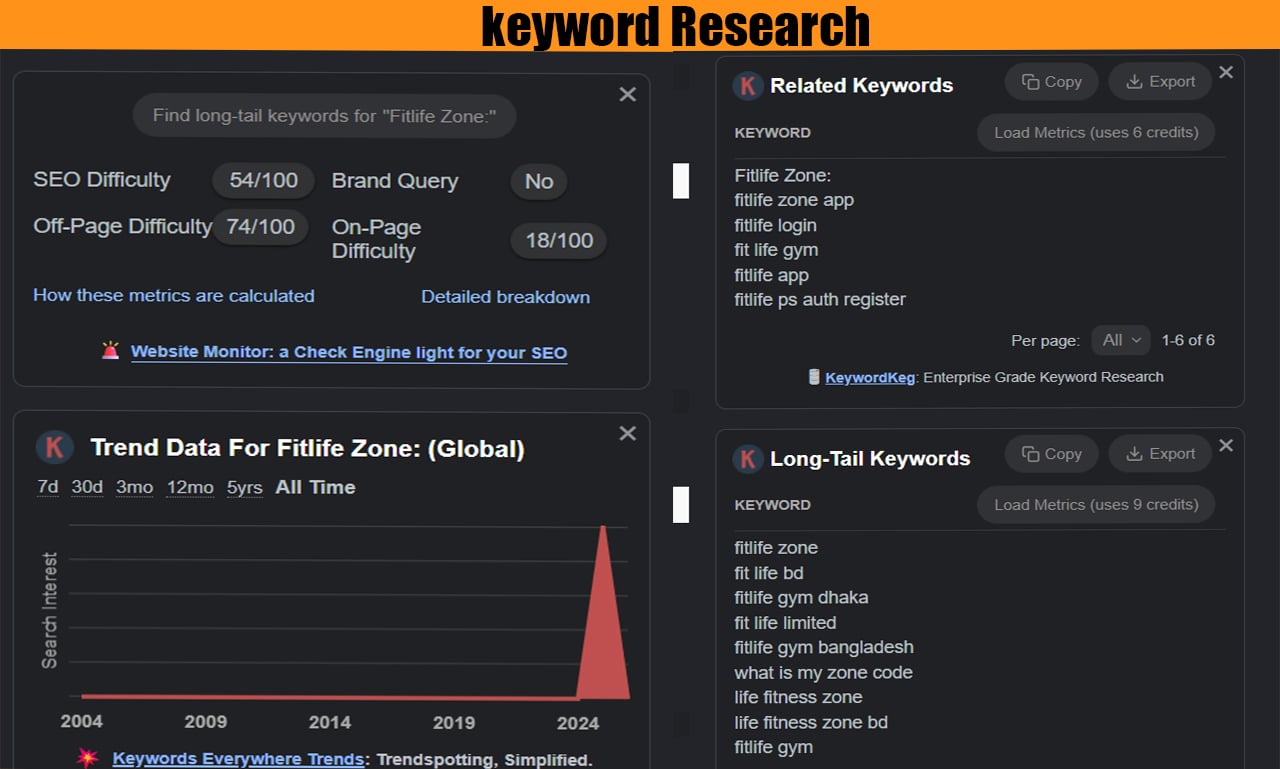Select long-tail keyword 'what is my zone code'
1280x769 pixels.
tap(823, 673)
